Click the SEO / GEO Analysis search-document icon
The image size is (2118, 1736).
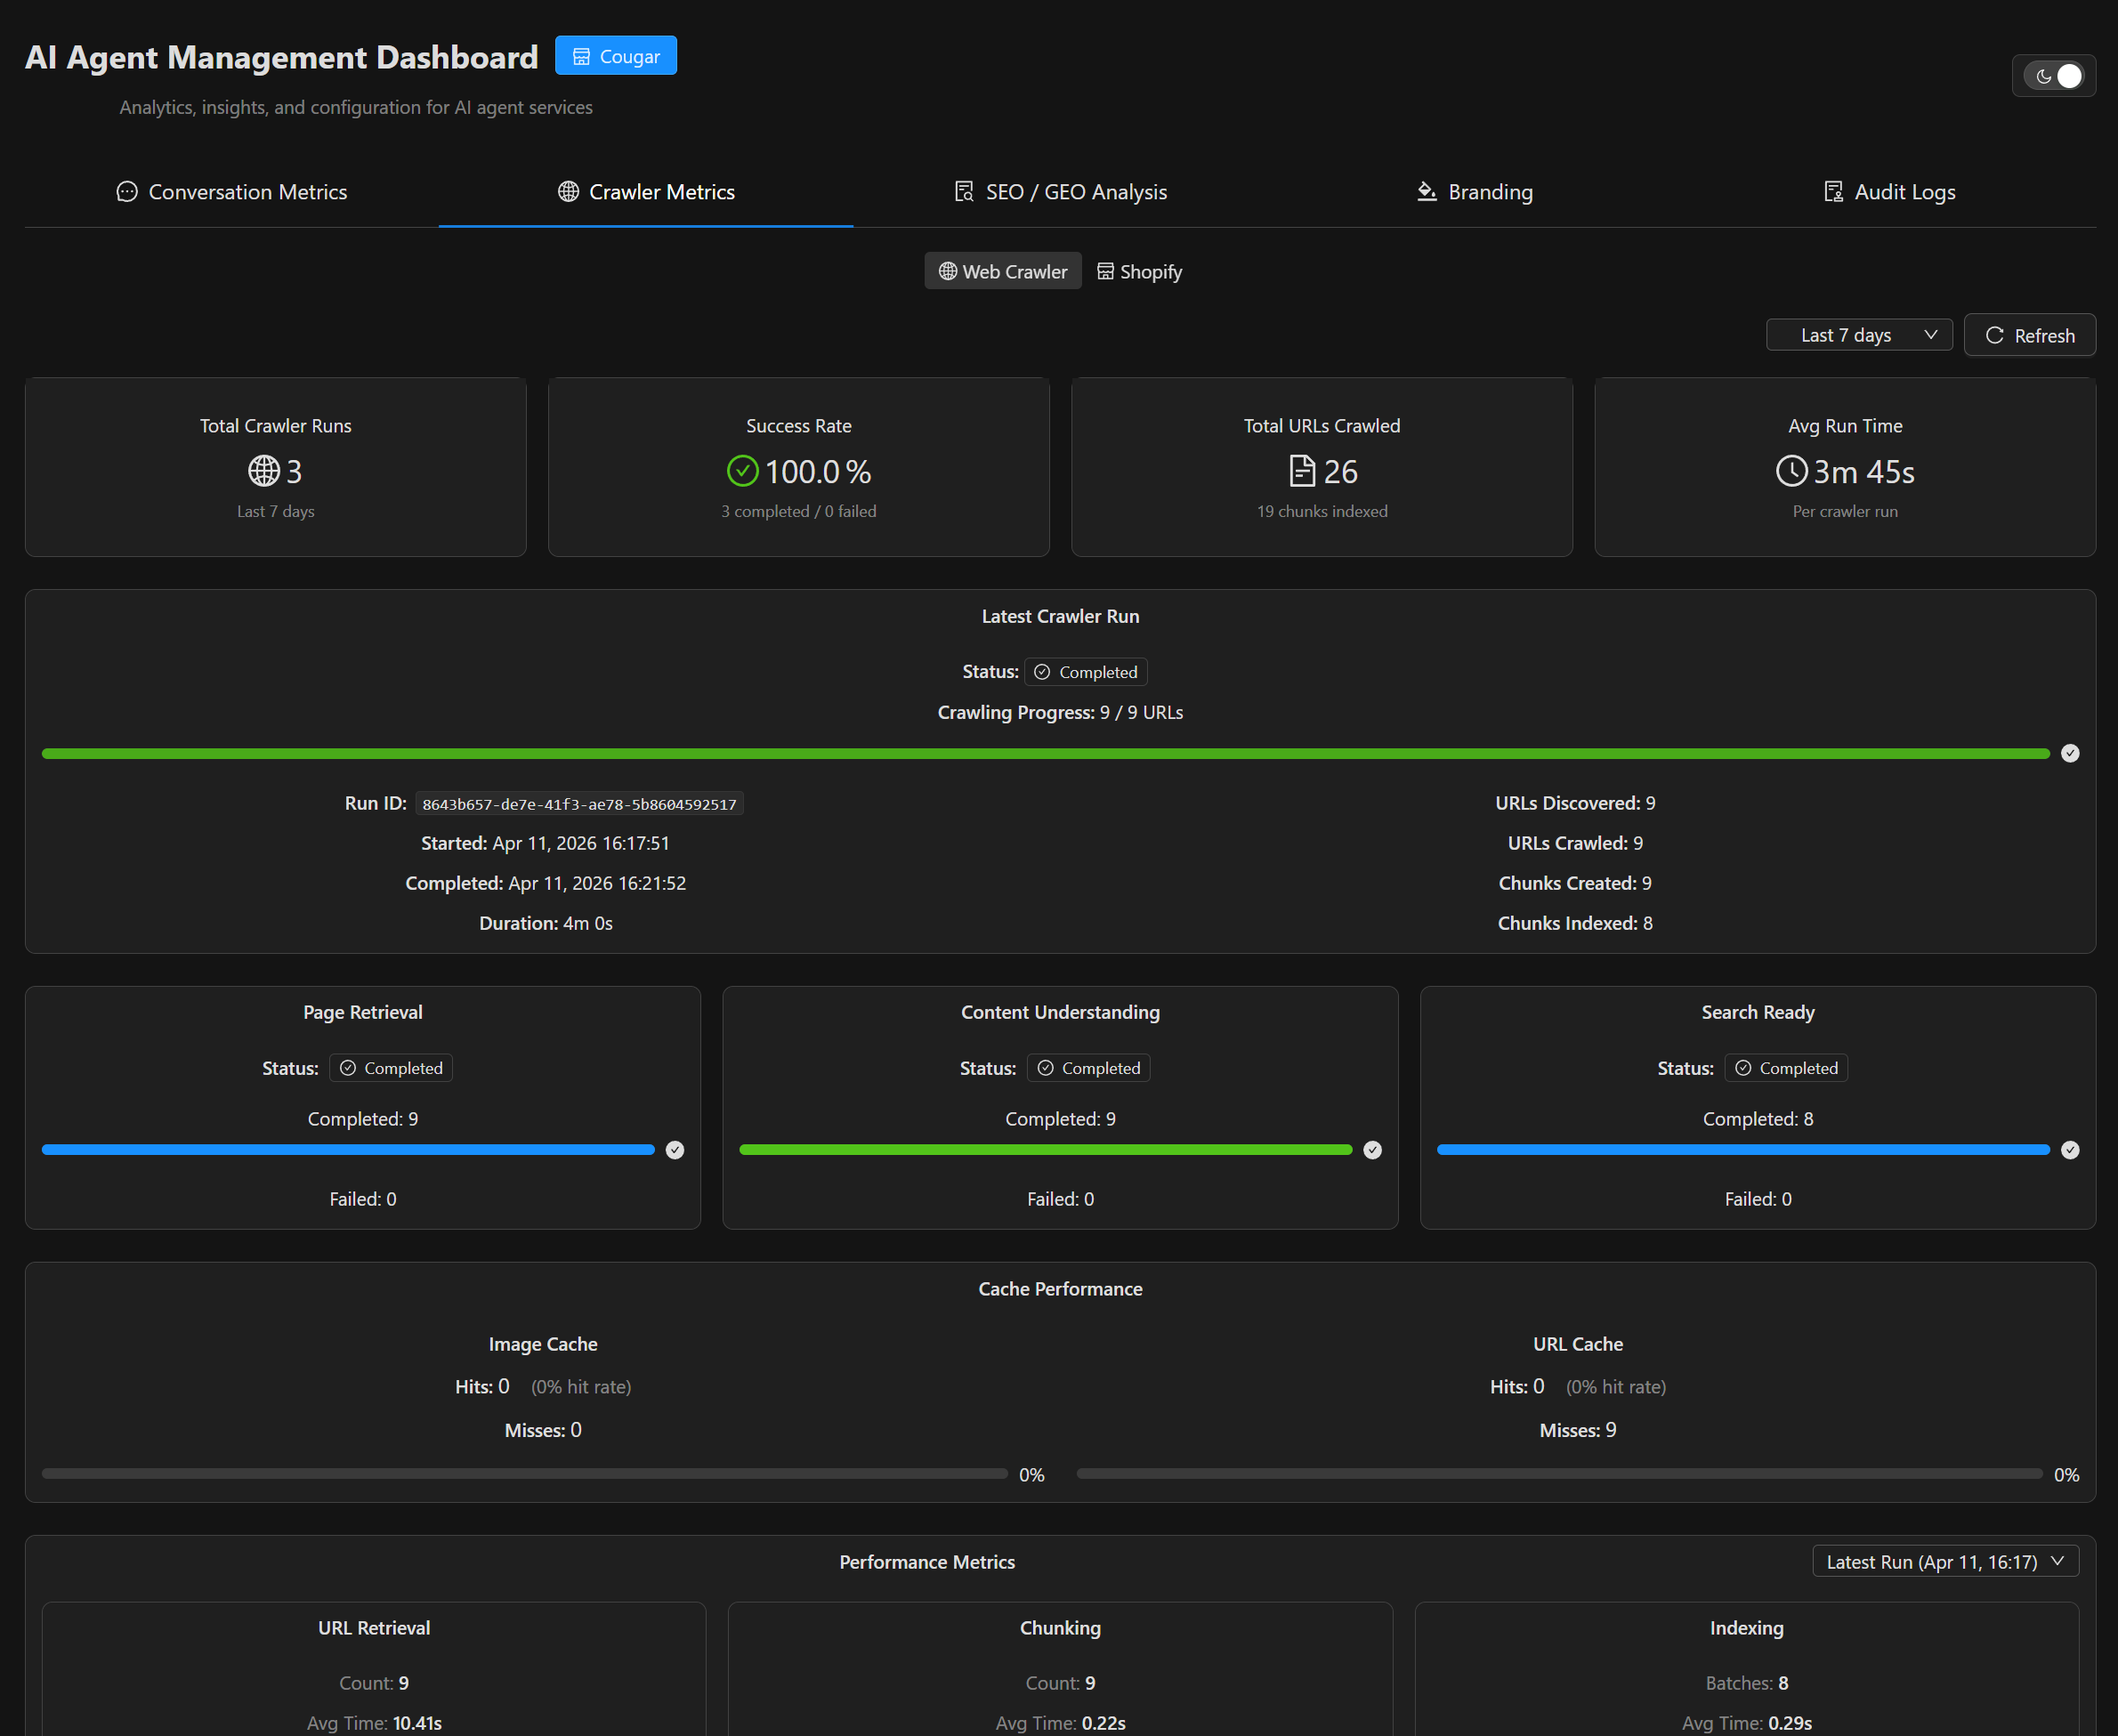tap(964, 192)
